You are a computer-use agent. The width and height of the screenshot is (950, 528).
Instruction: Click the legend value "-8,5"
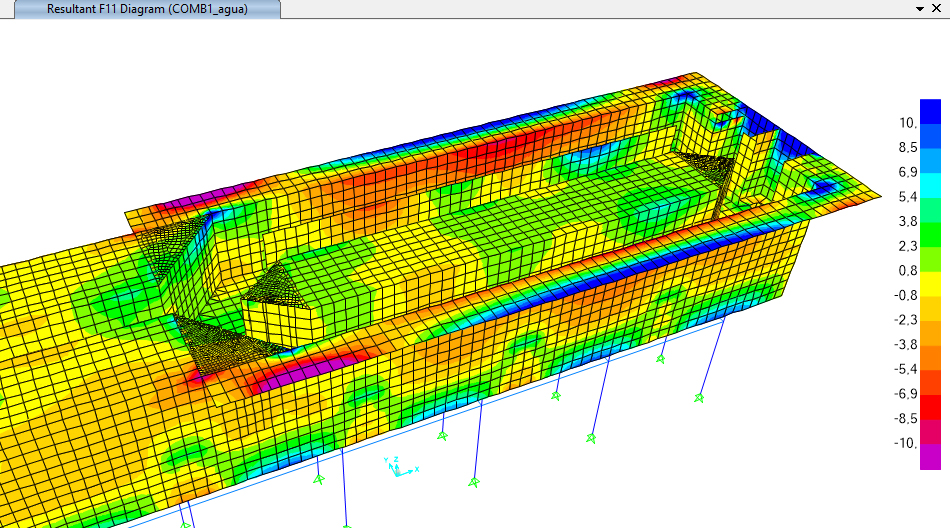906,419
